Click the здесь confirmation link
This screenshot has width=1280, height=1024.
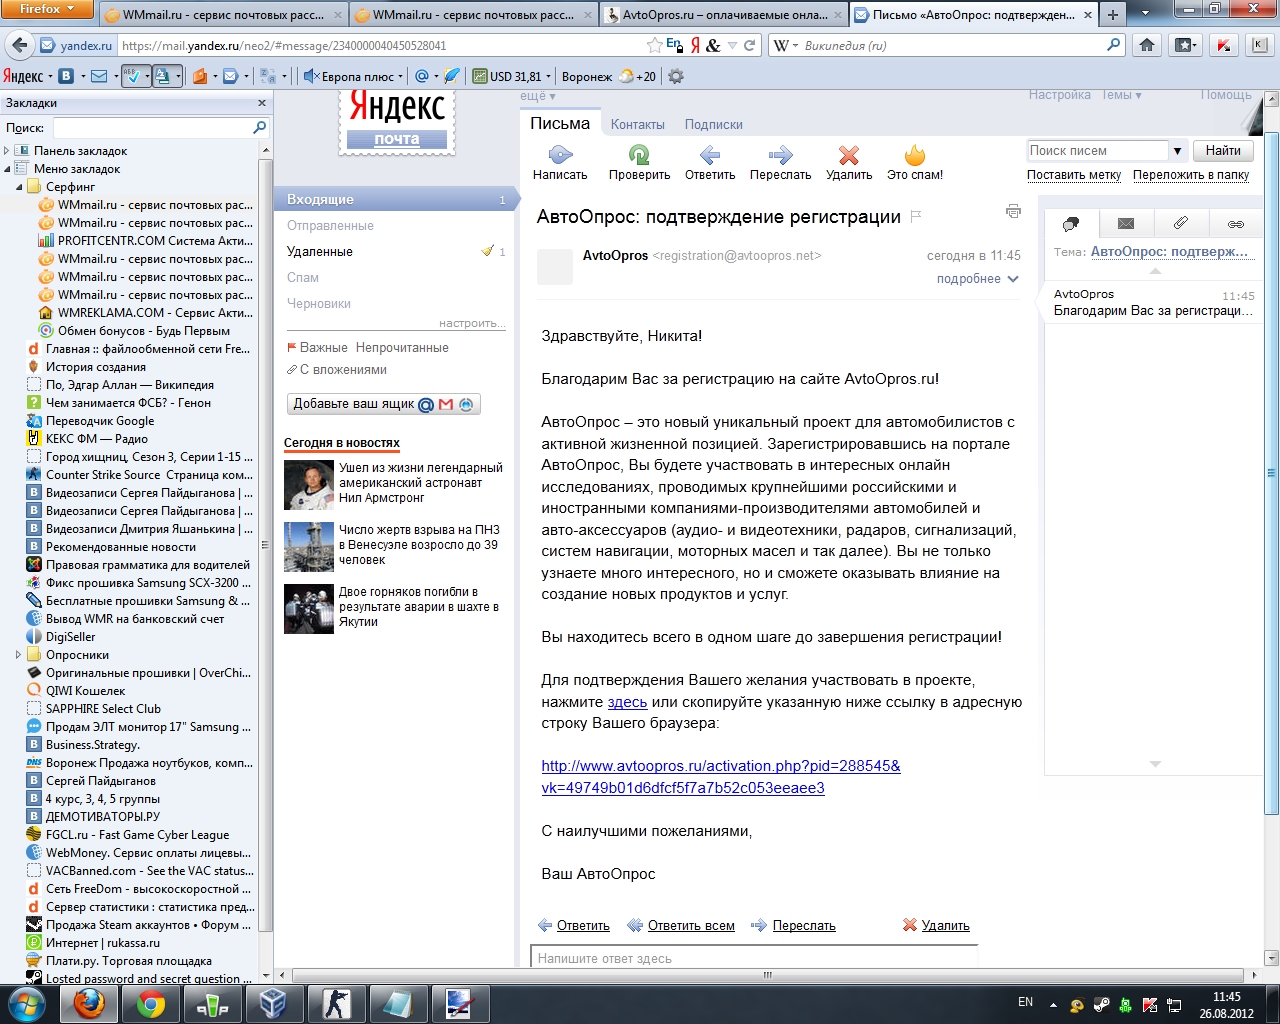coord(627,702)
